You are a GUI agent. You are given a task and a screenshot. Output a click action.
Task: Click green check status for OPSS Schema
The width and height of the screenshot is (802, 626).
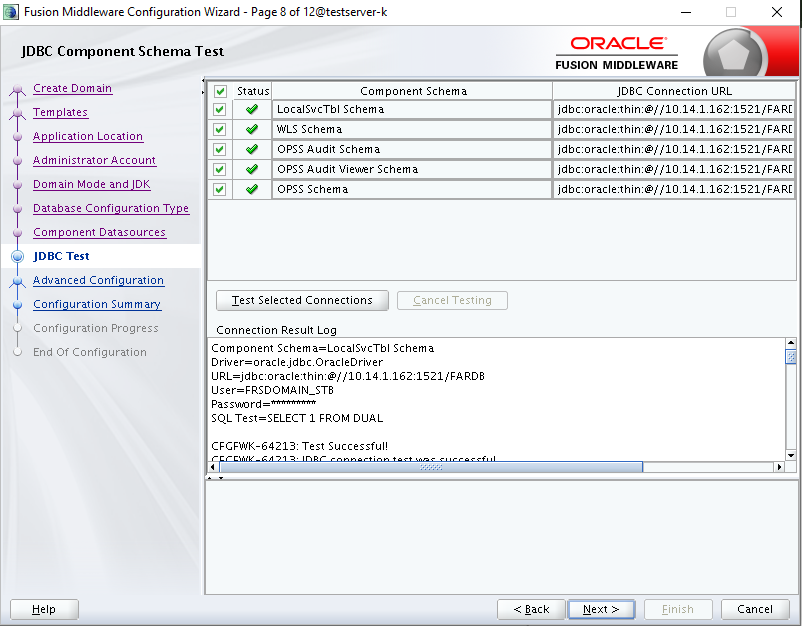pyautogui.click(x=252, y=189)
